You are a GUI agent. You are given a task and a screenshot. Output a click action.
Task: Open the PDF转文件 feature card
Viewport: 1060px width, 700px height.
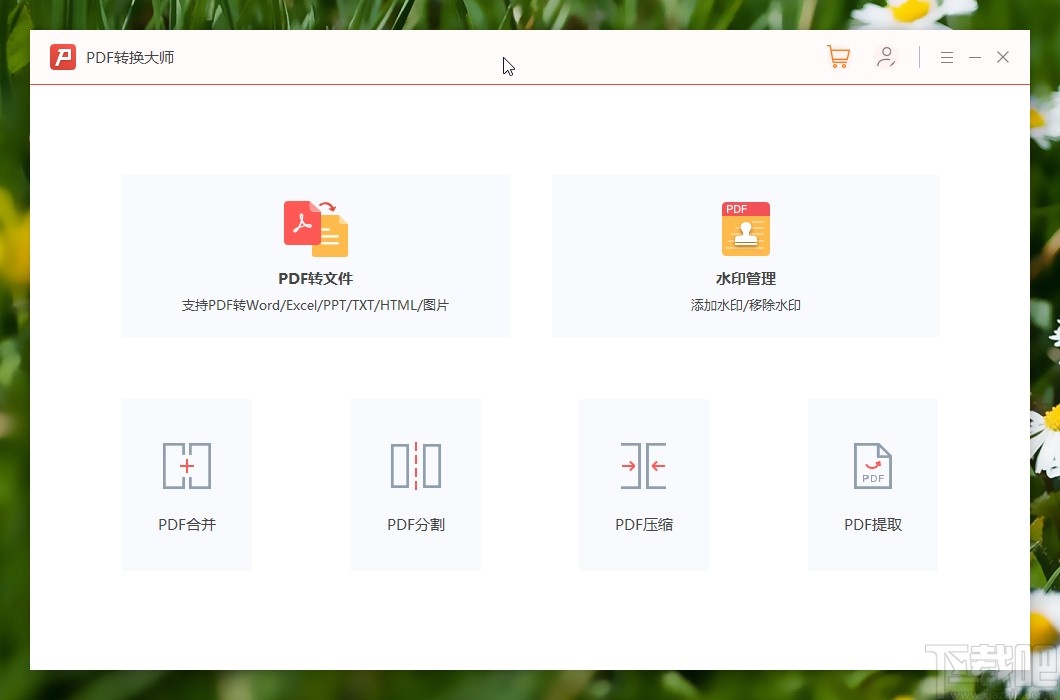315,255
